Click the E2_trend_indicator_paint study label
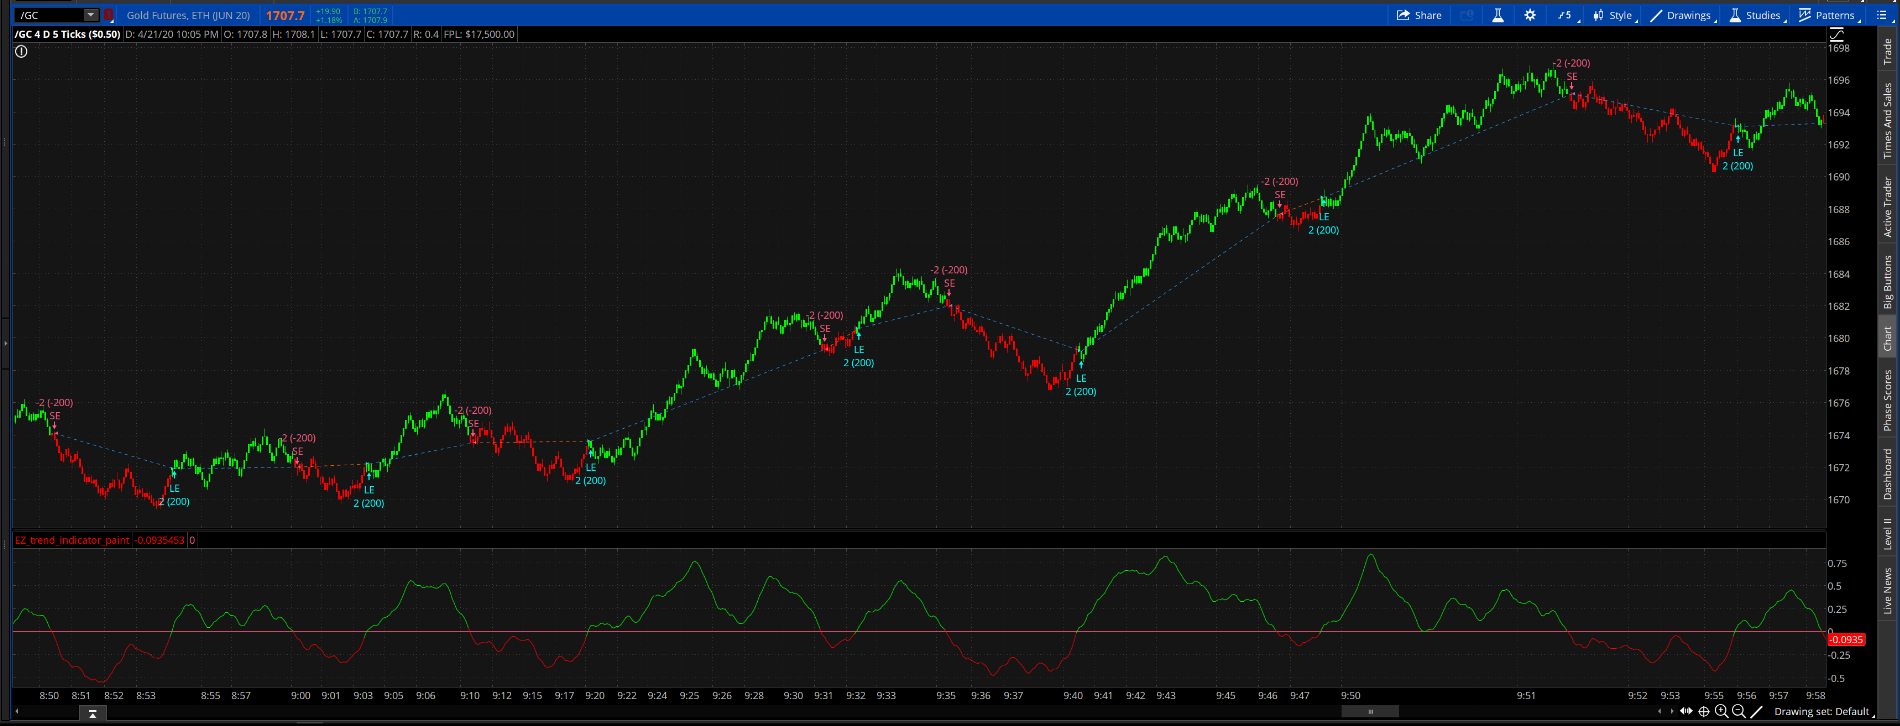The width and height of the screenshot is (1900, 726). (72, 540)
